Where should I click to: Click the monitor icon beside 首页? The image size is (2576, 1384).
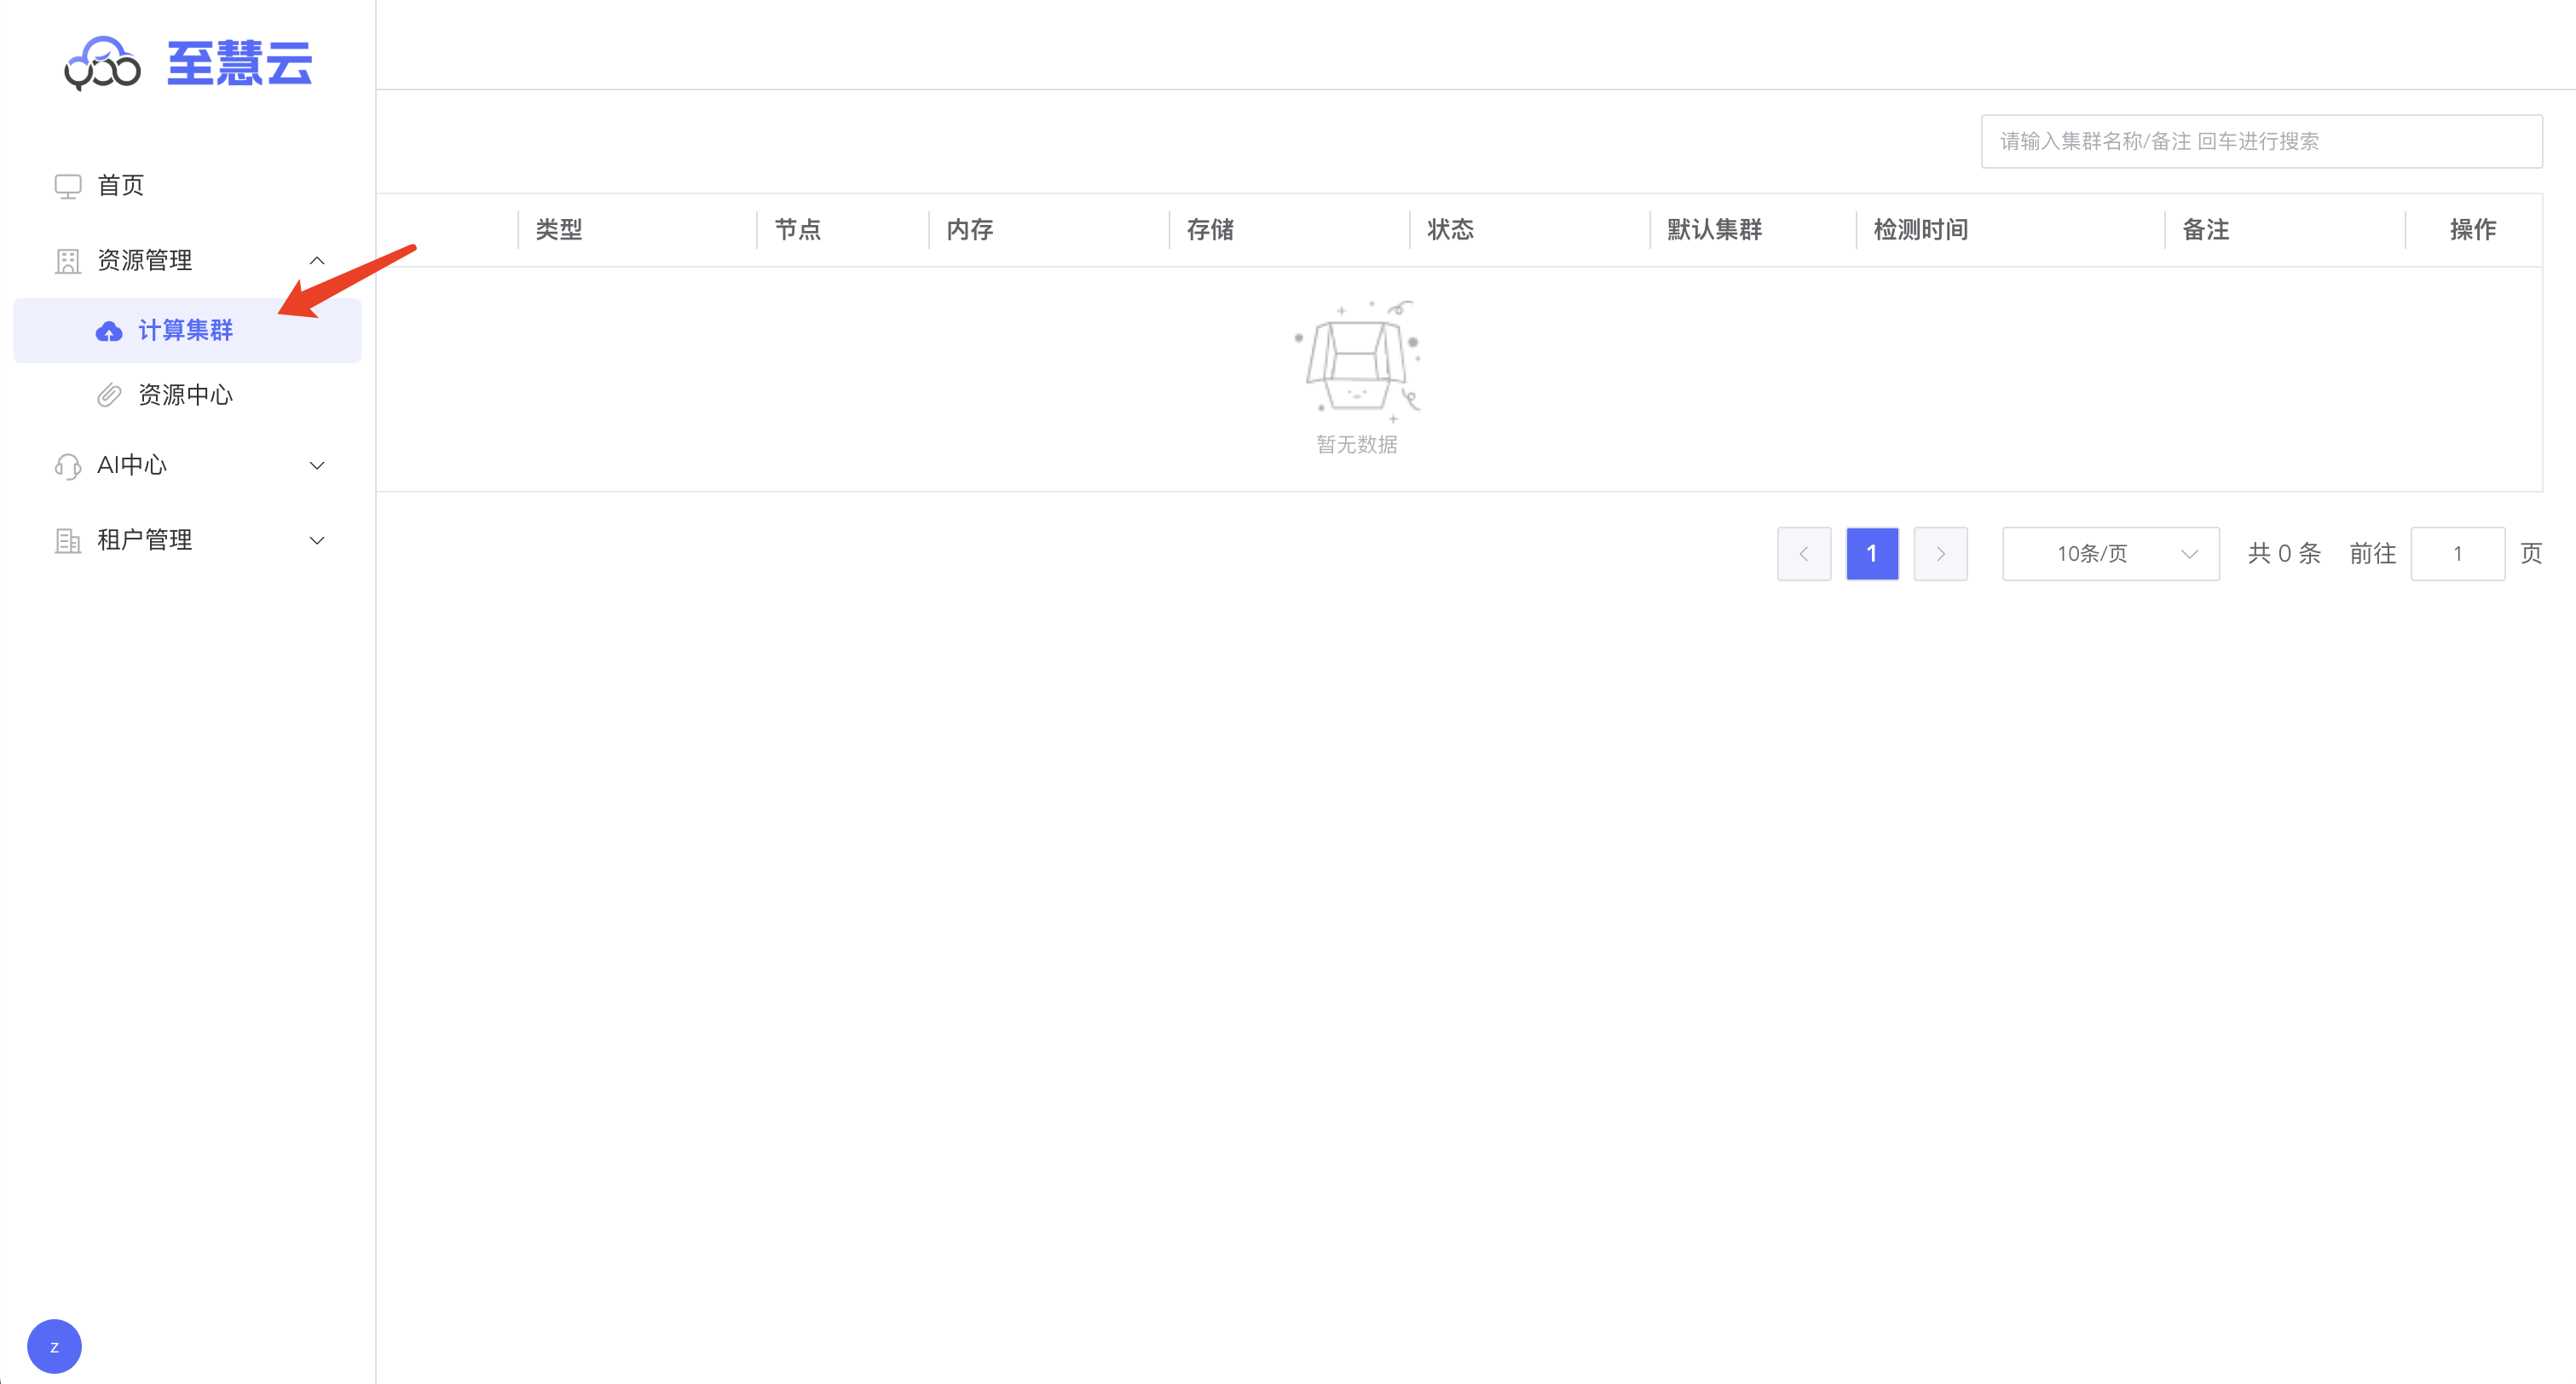68,186
